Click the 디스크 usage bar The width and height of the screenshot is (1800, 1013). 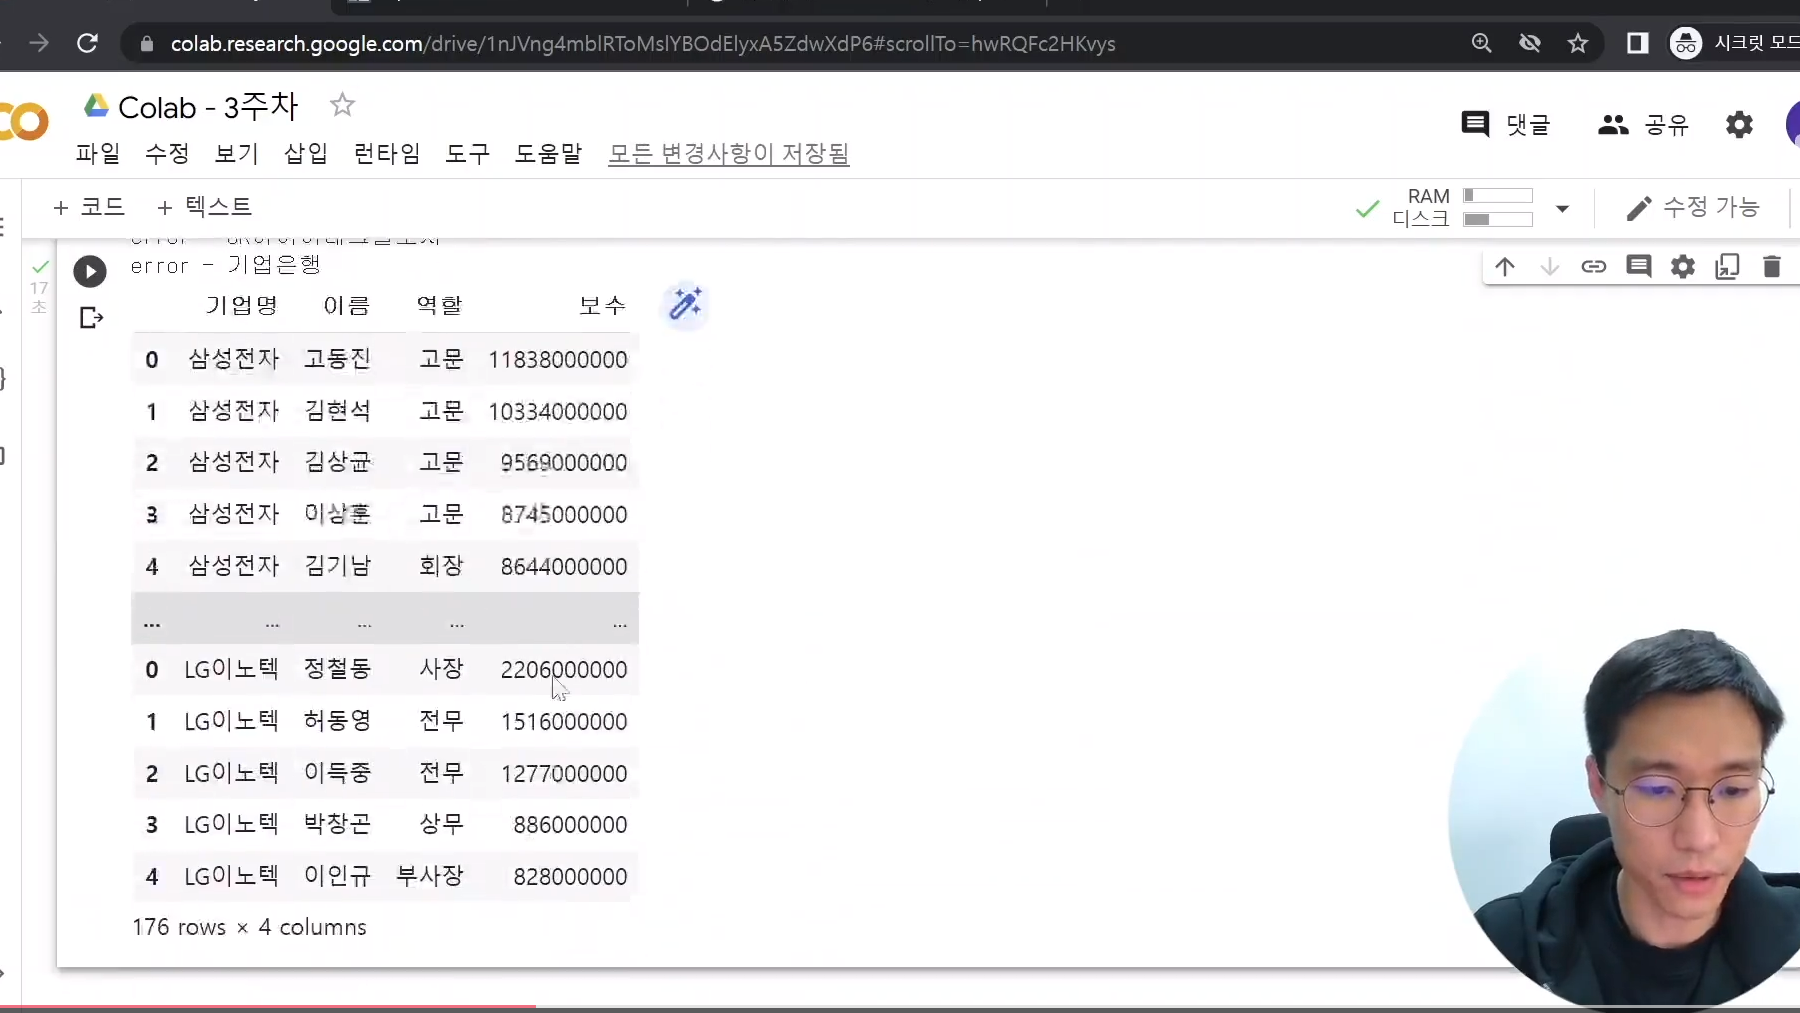click(x=1498, y=219)
